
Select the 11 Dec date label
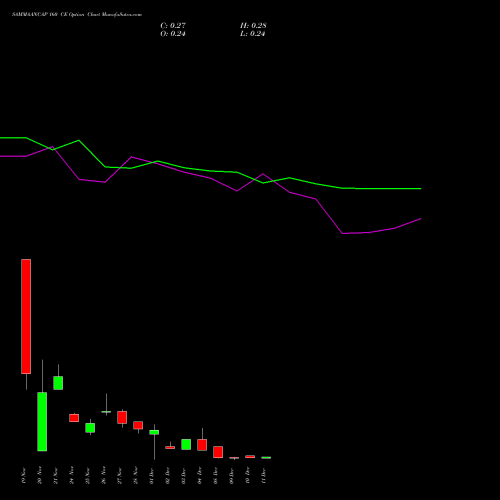pos(263,476)
